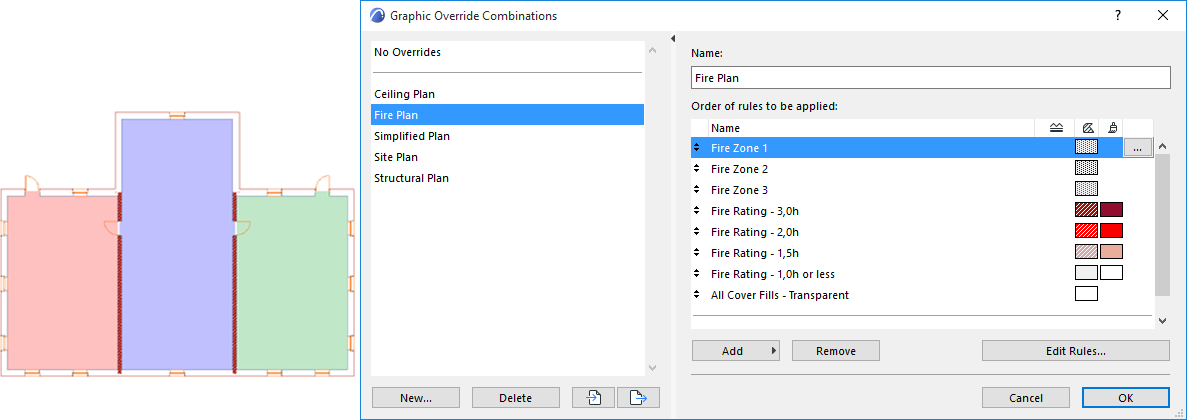Click the Name text field
The image size is (1187, 420).
pyautogui.click(x=930, y=78)
